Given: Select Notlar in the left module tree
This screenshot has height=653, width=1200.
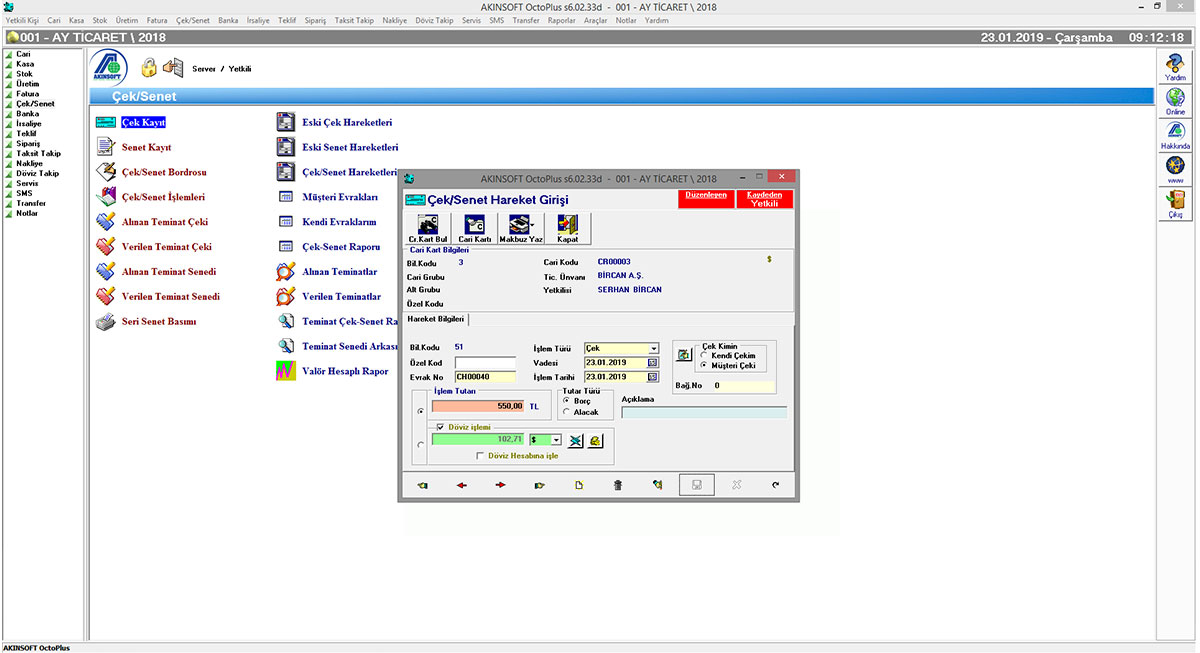Looking at the screenshot, I should (28, 213).
